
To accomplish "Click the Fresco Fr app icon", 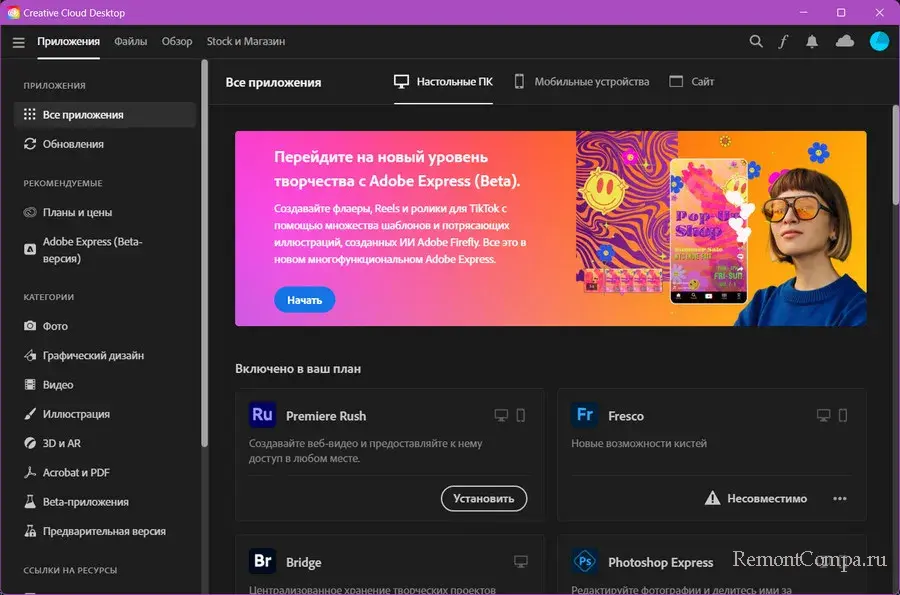I will [x=585, y=414].
